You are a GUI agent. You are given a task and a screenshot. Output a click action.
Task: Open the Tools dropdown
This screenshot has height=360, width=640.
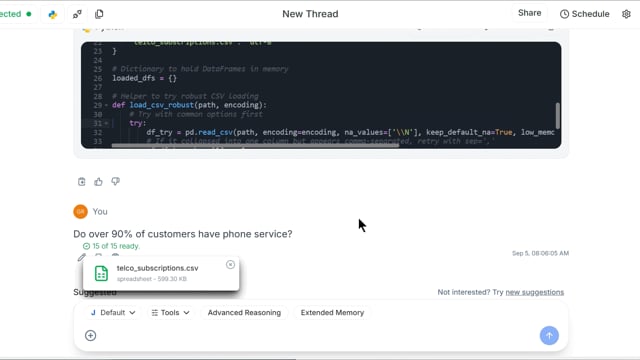(170, 313)
